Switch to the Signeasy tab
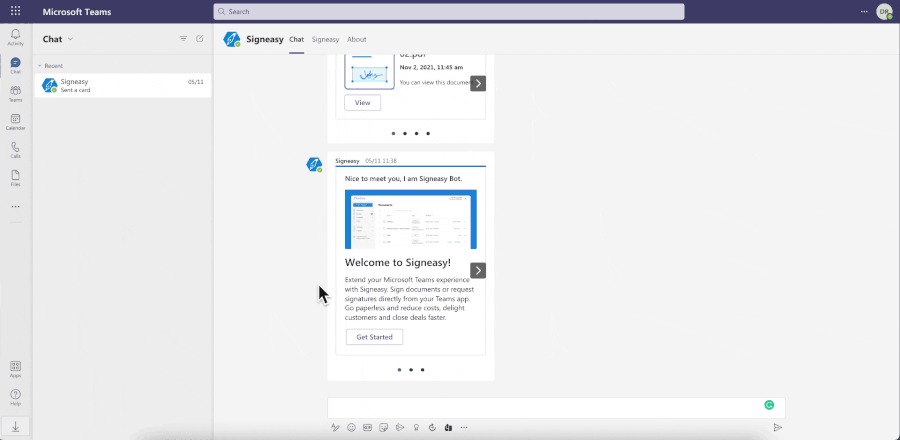Image resolution: width=900 pixels, height=440 pixels. coord(325,40)
